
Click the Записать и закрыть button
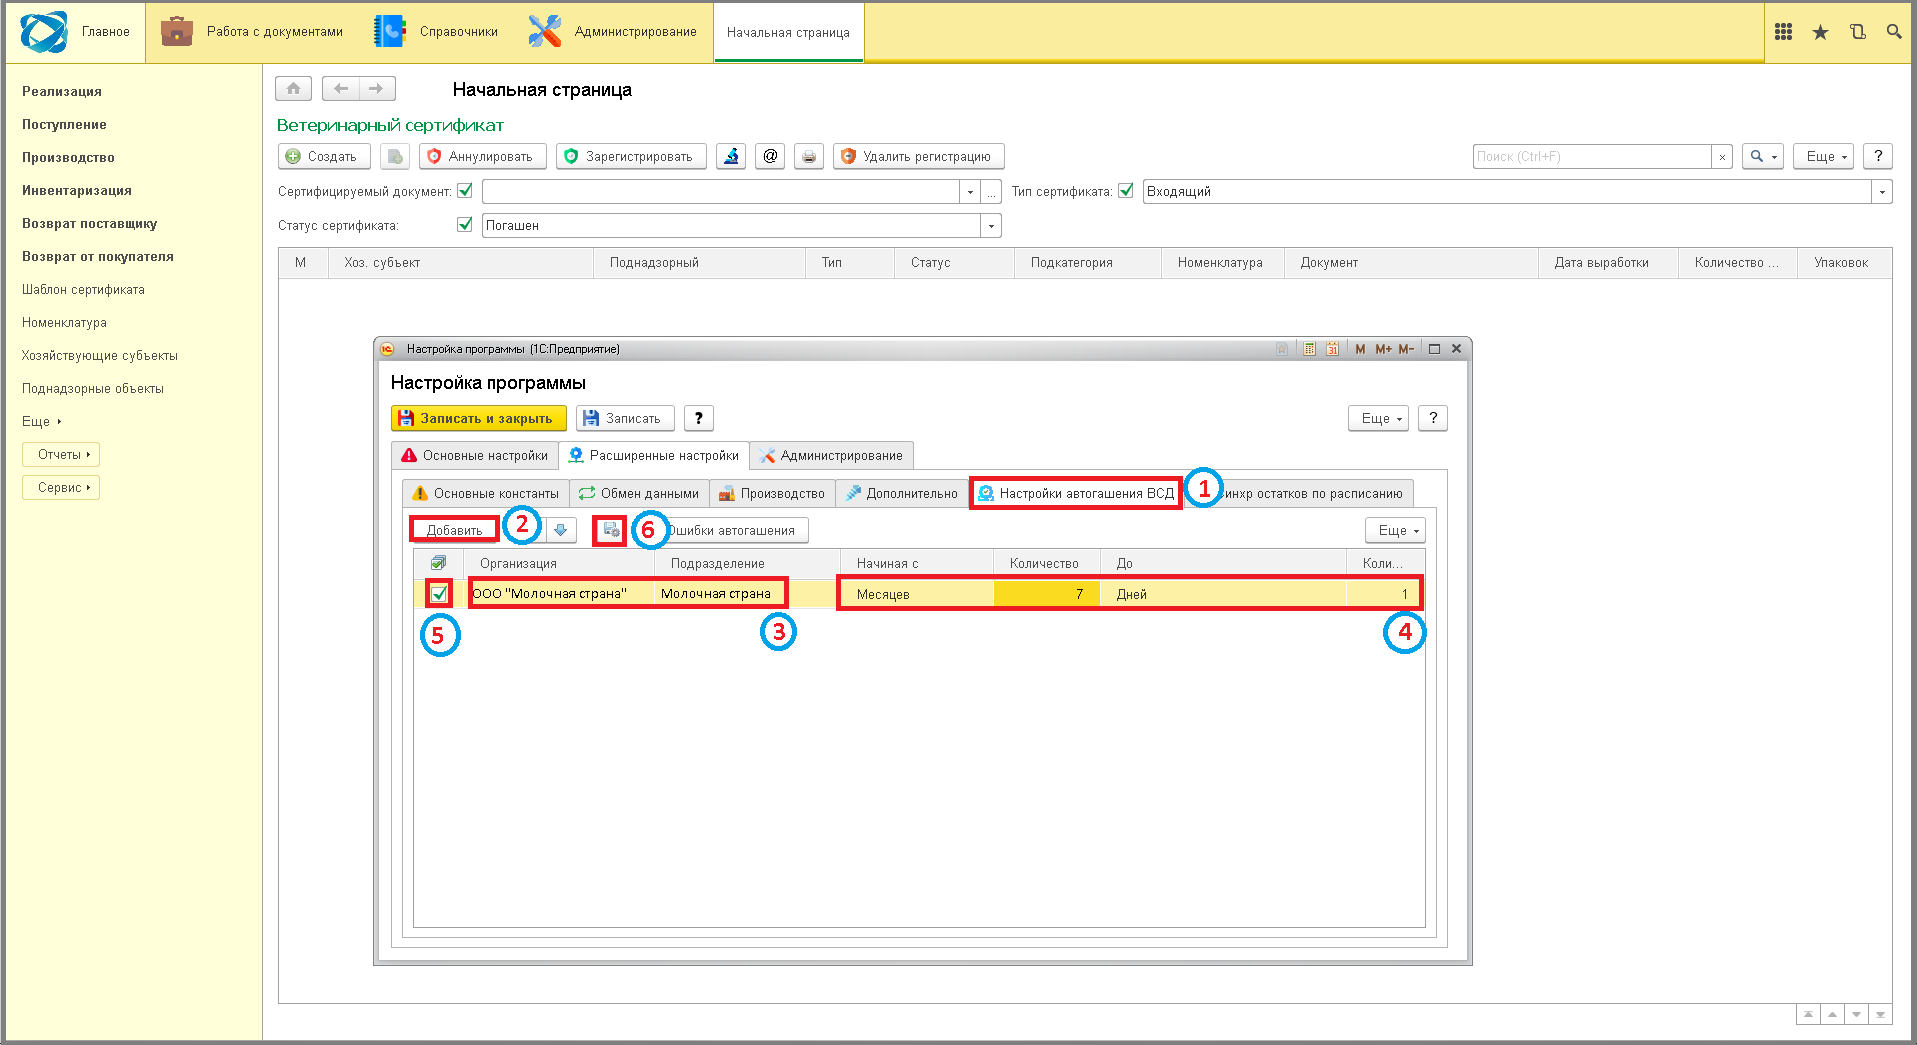479,418
